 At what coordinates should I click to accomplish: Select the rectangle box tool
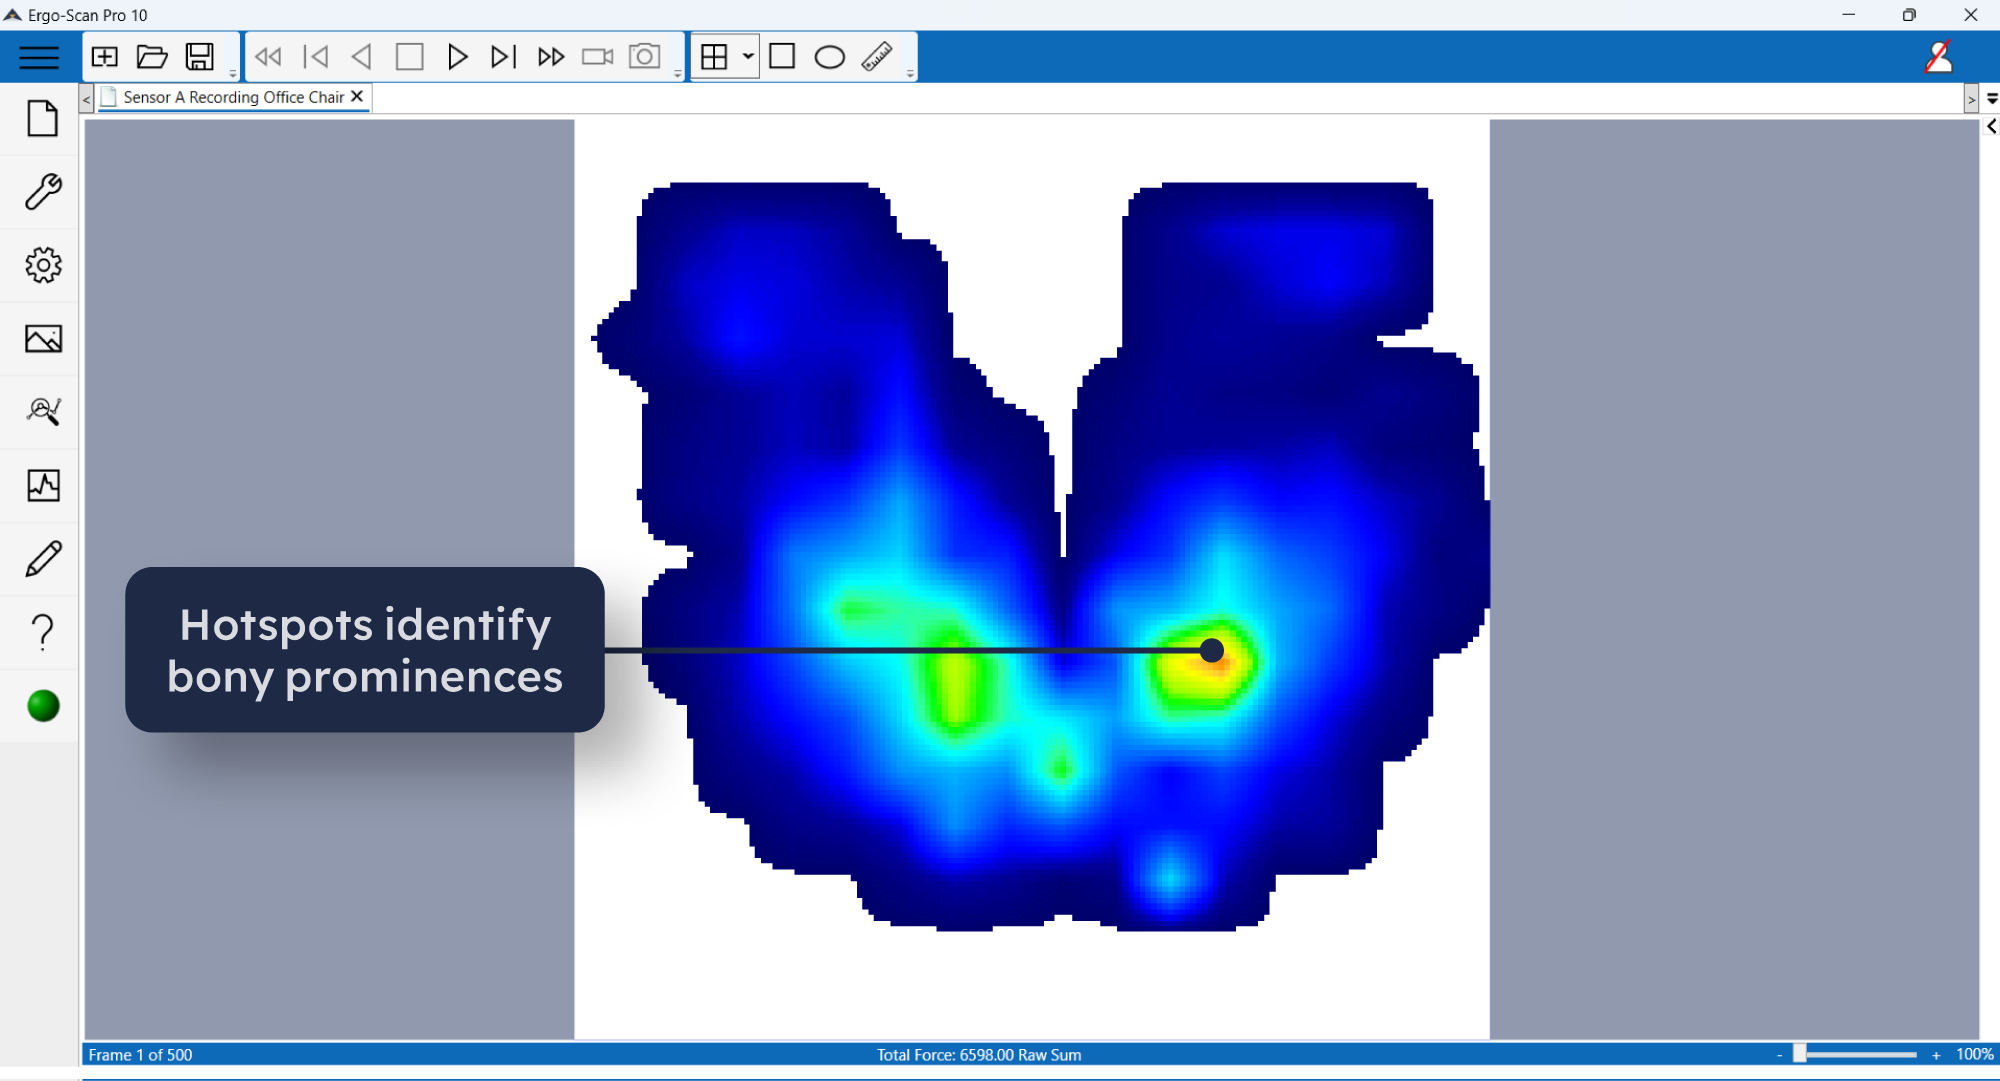[783, 57]
